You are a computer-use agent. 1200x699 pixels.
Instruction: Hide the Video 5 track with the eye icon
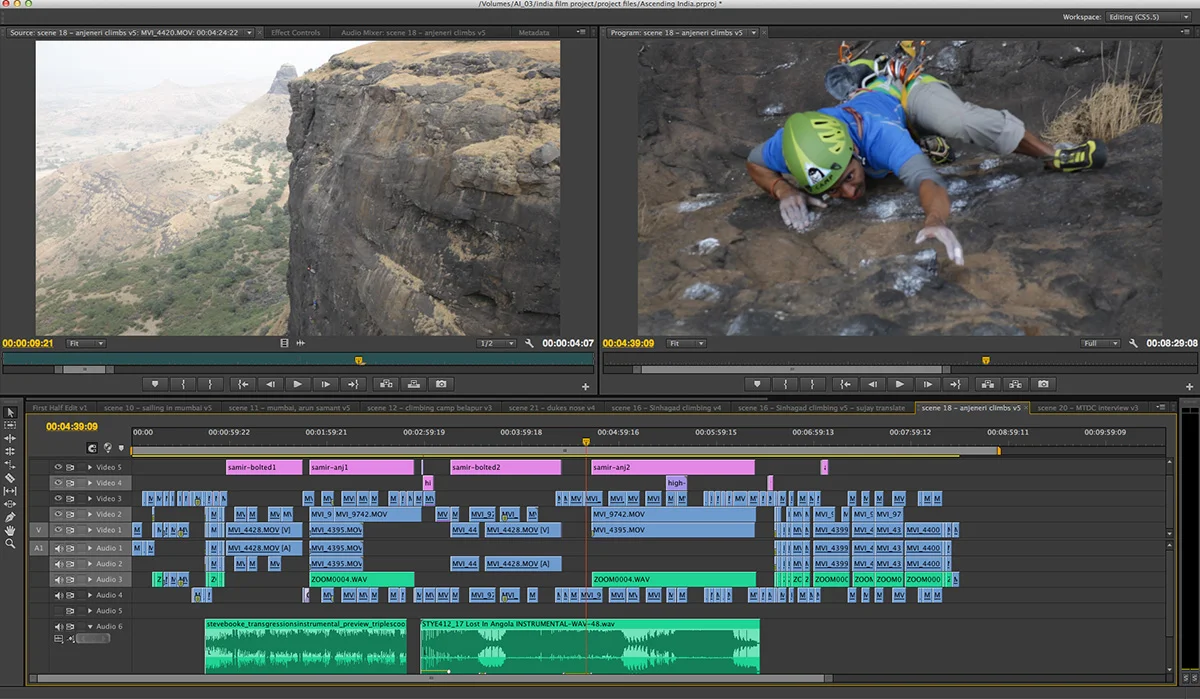pos(58,467)
